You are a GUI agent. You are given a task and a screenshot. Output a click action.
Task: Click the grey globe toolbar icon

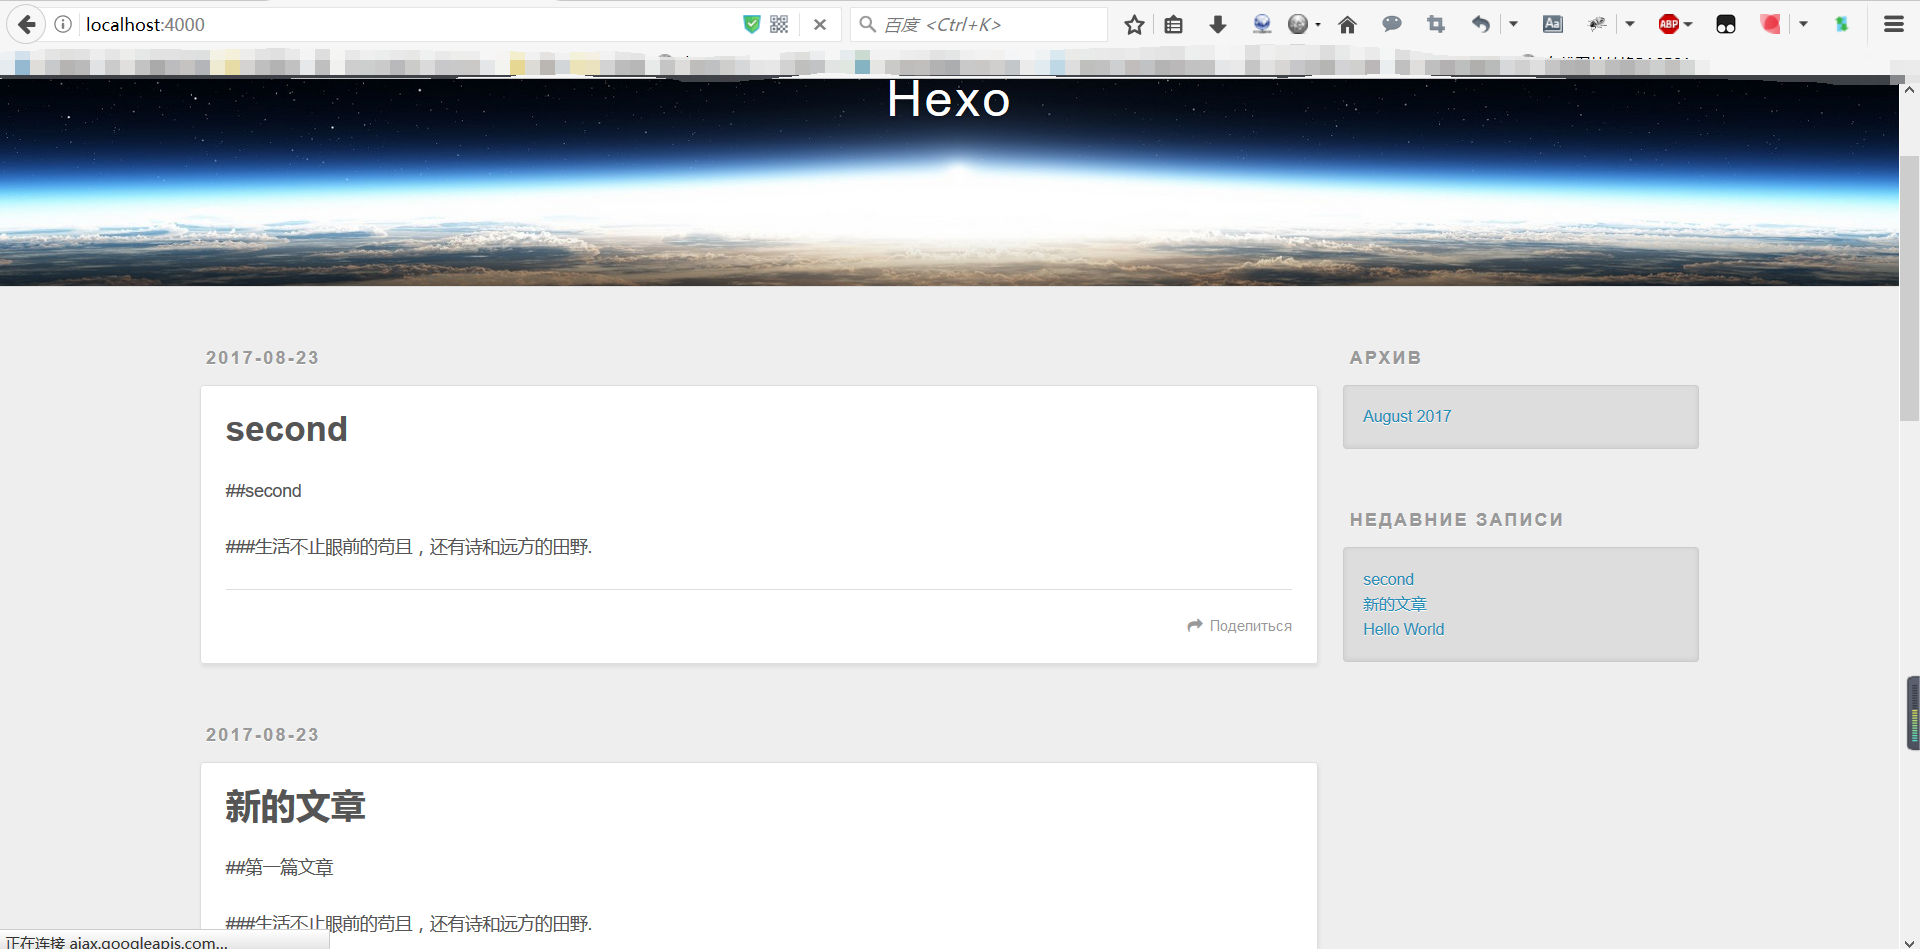[x=1298, y=24]
